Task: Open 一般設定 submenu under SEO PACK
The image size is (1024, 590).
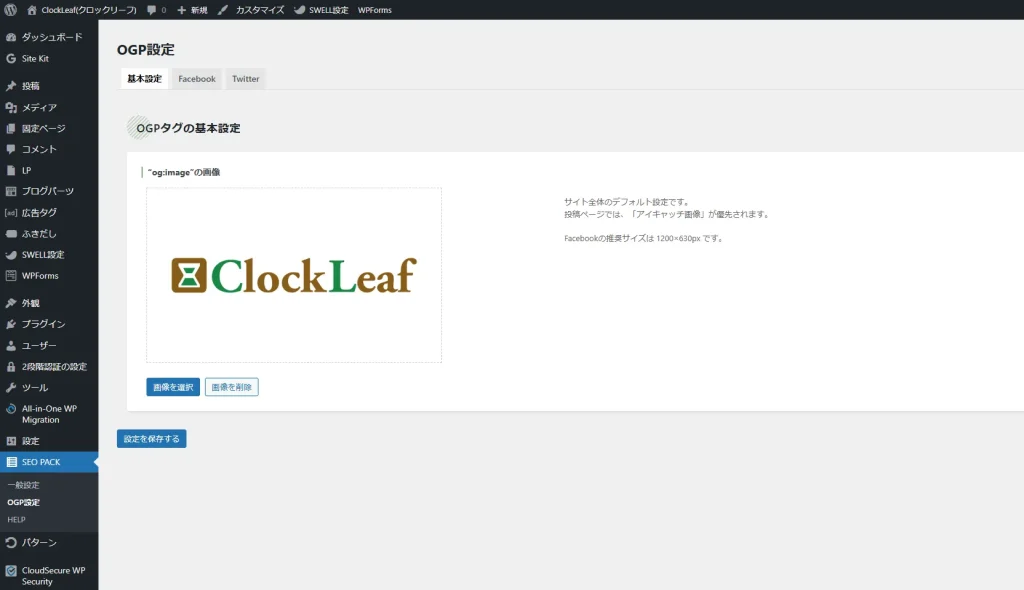Action: click(x=23, y=485)
